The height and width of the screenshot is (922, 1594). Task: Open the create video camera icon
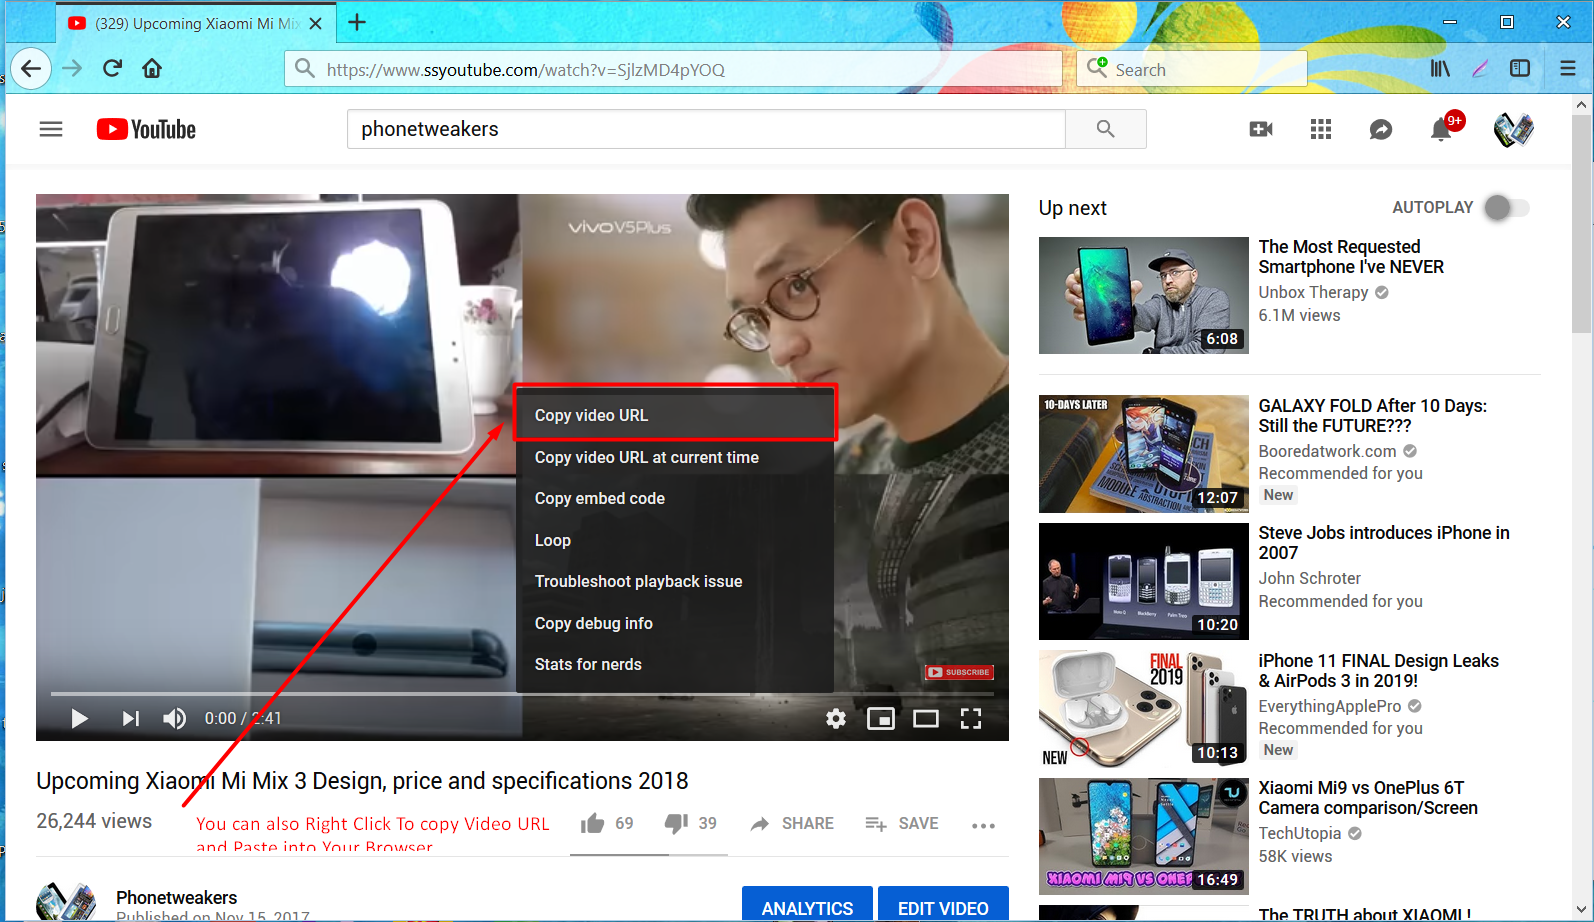tap(1261, 129)
